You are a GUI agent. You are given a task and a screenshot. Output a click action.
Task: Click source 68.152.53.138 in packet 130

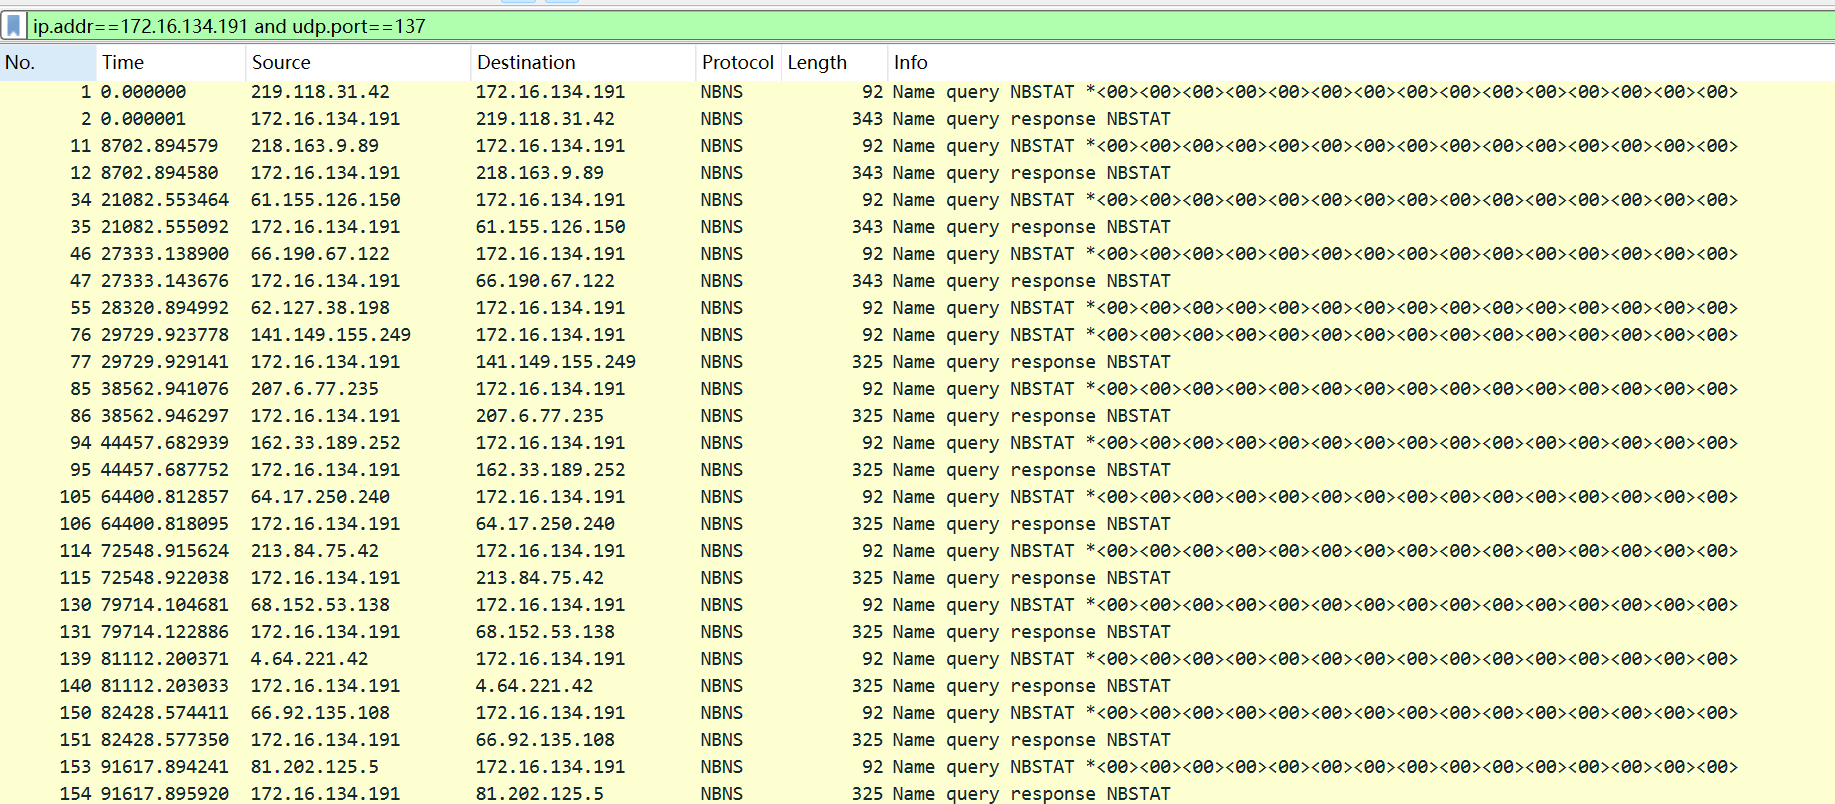pyautogui.click(x=320, y=605)
